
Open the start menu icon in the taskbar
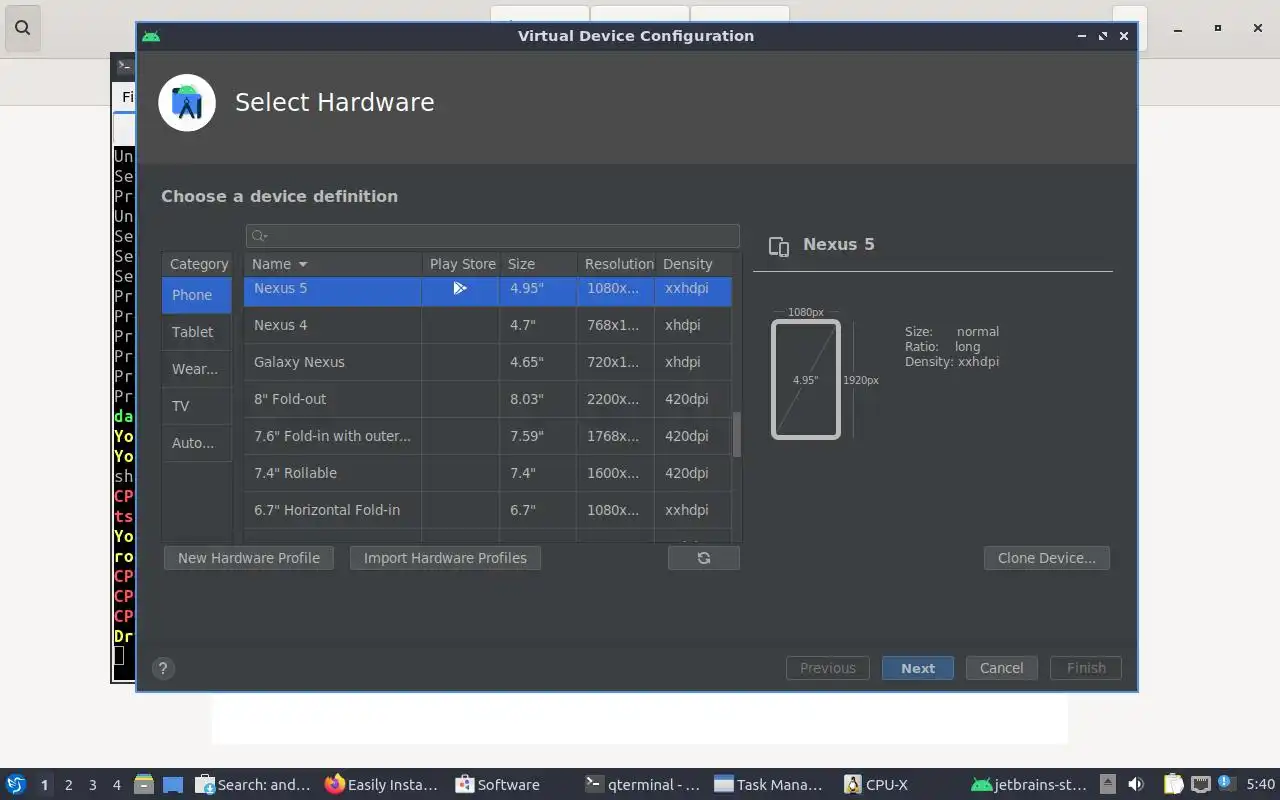click(x=15, y=784)
